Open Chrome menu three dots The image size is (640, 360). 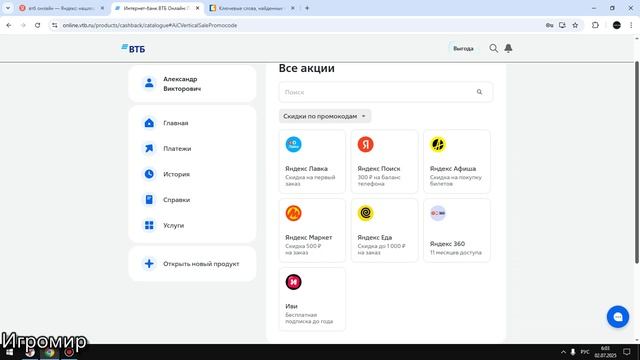coord(631,25)
